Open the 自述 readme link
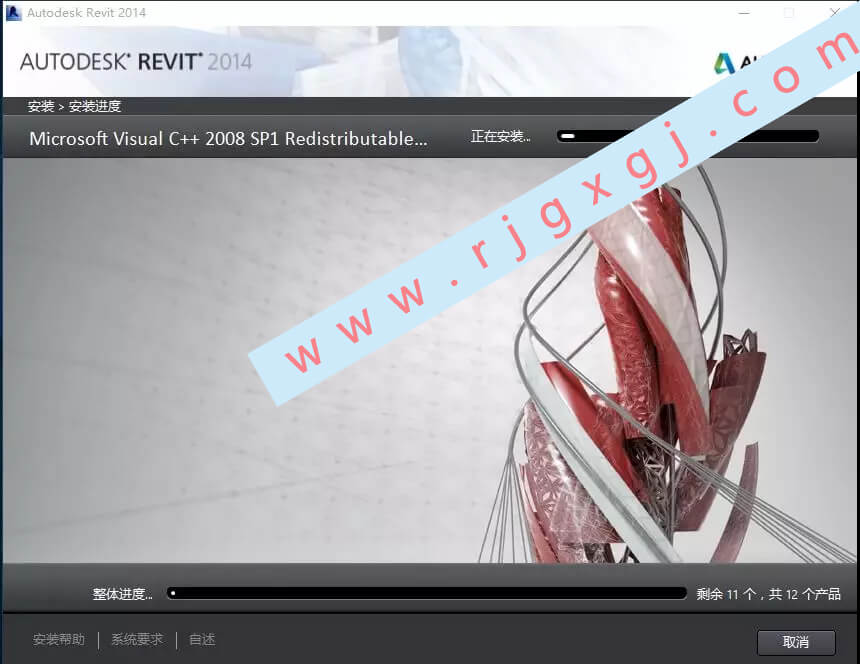This screenshot has width=860, height=664. tap(202, 639)
